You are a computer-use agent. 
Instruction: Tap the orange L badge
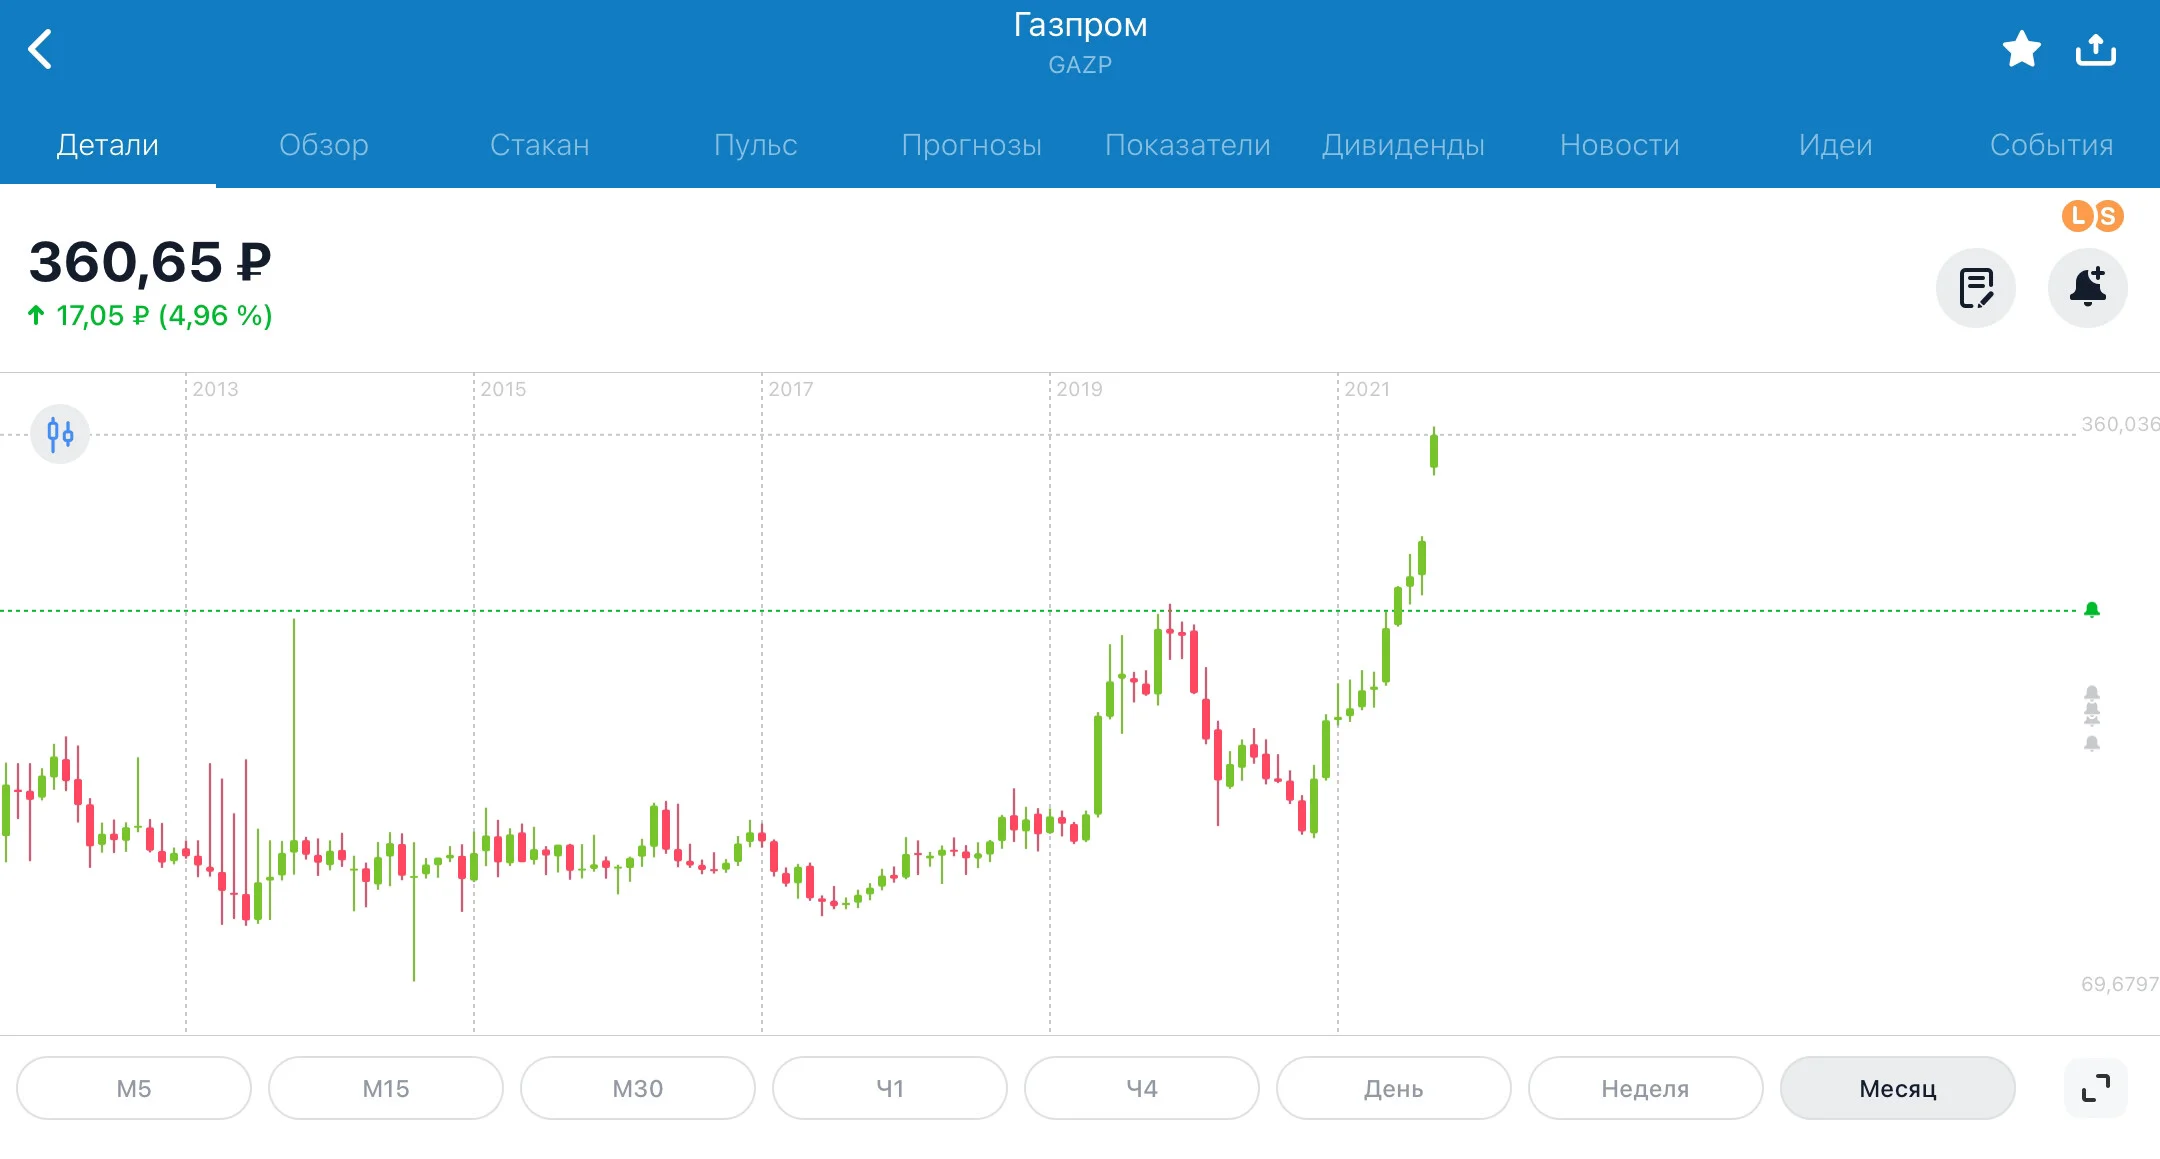tap(2078, 216)
